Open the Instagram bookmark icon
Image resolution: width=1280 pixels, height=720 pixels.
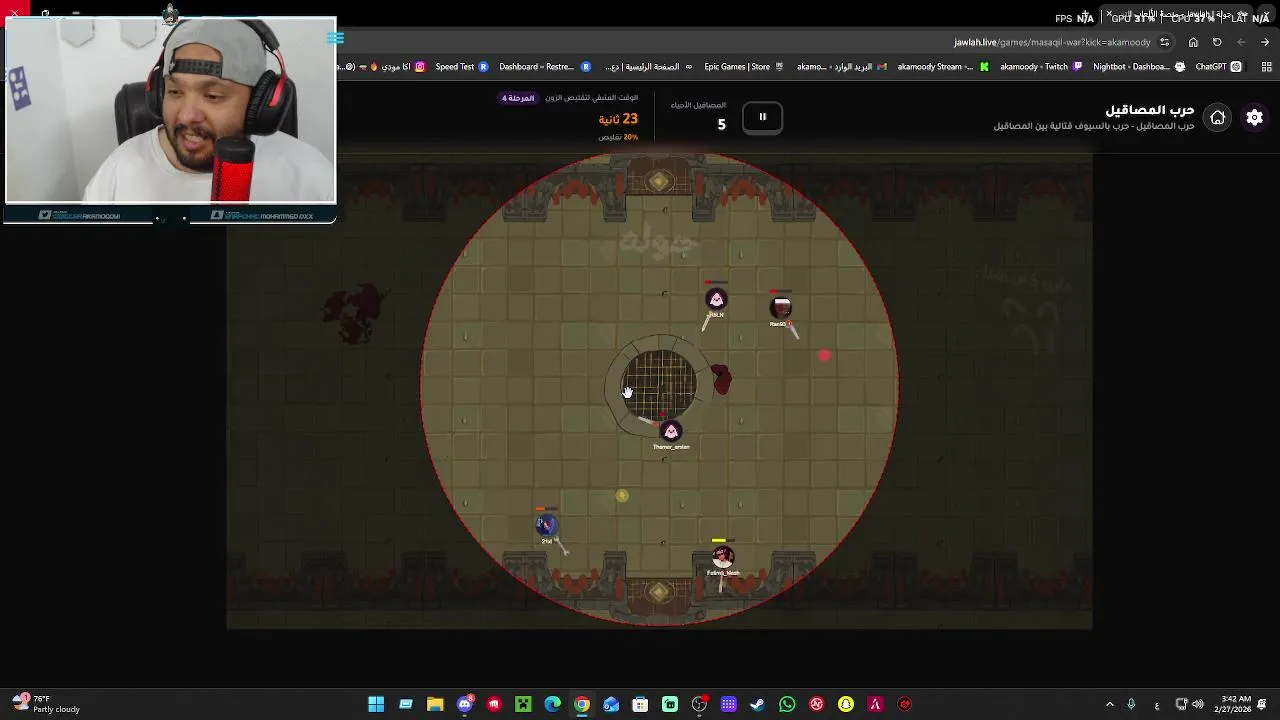pyautogui.click(x=420, y=67)
